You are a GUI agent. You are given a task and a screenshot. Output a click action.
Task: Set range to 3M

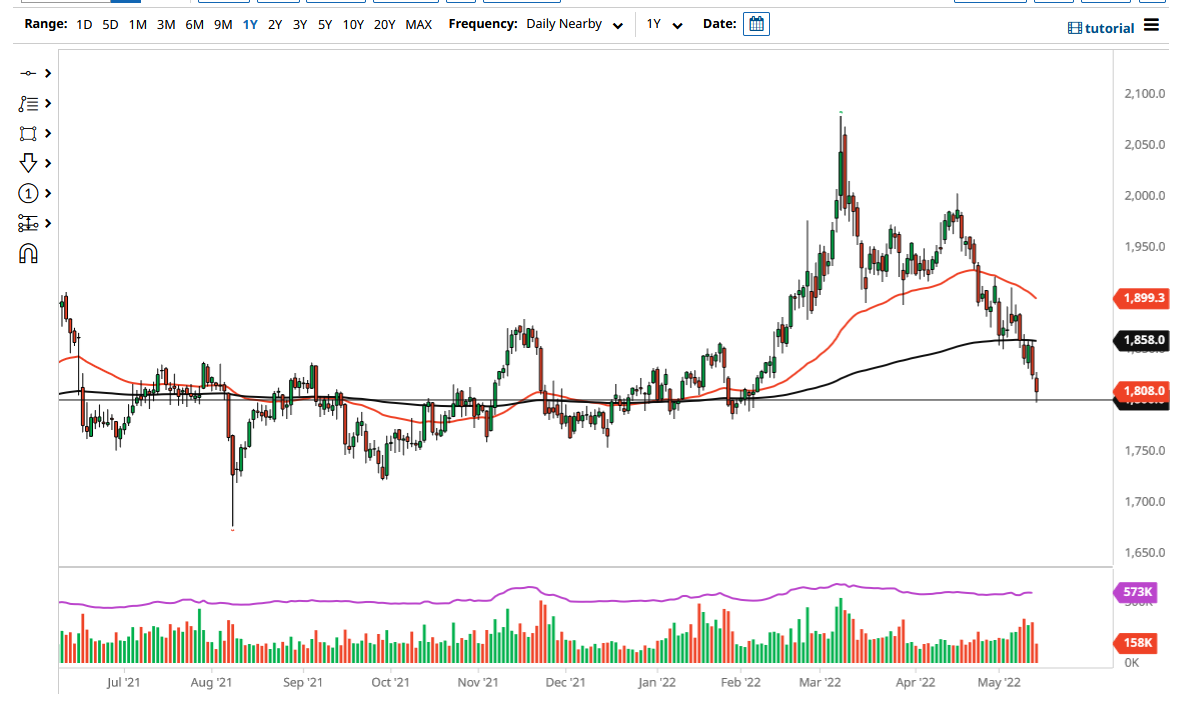tap(166, 25)
